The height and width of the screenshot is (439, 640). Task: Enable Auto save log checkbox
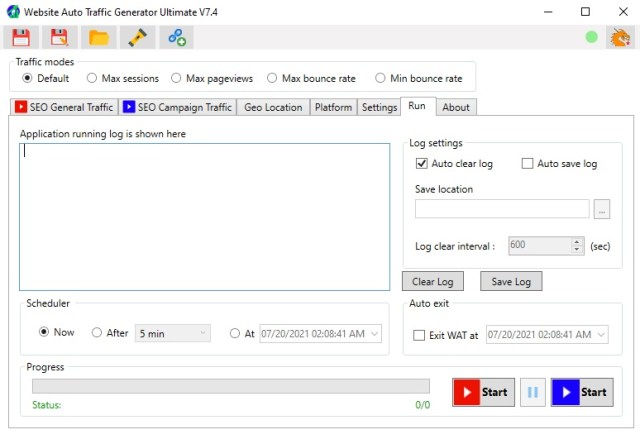pyautogui.click(x=527, y=164)
